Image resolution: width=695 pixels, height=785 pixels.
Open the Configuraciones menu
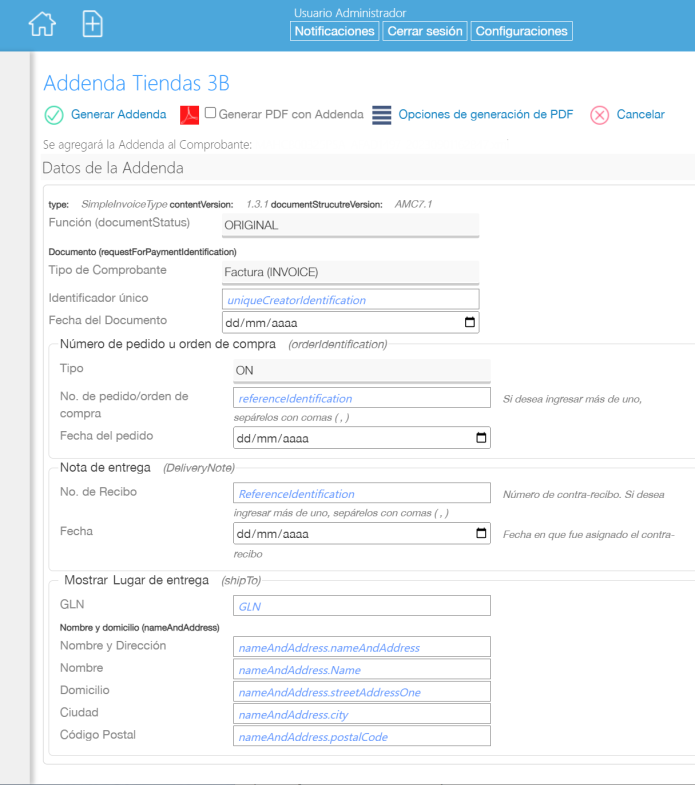click(x=521, y=31)
